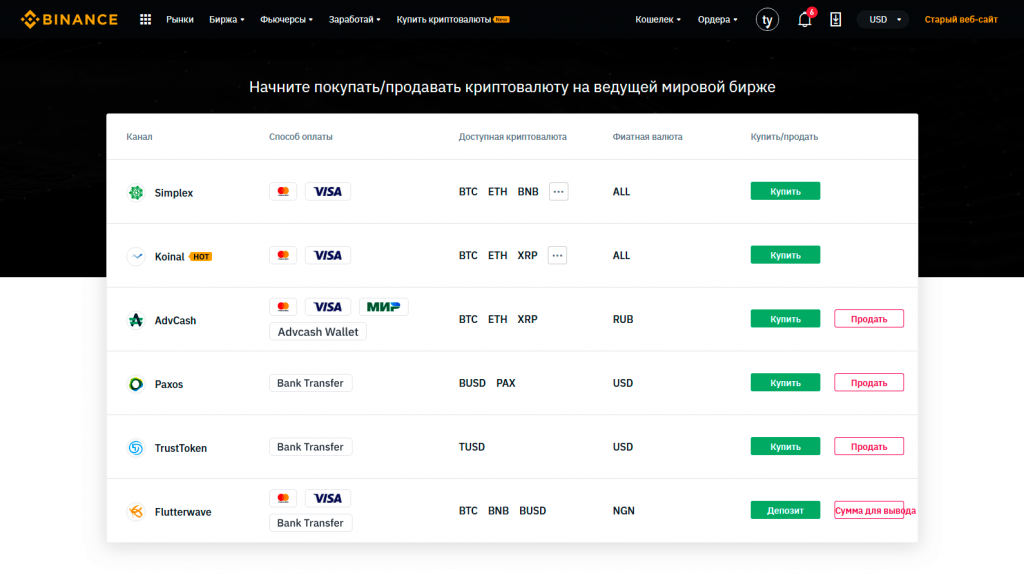Open the Рынки menu item
The image size is (1024, 575).
[180, 19]
